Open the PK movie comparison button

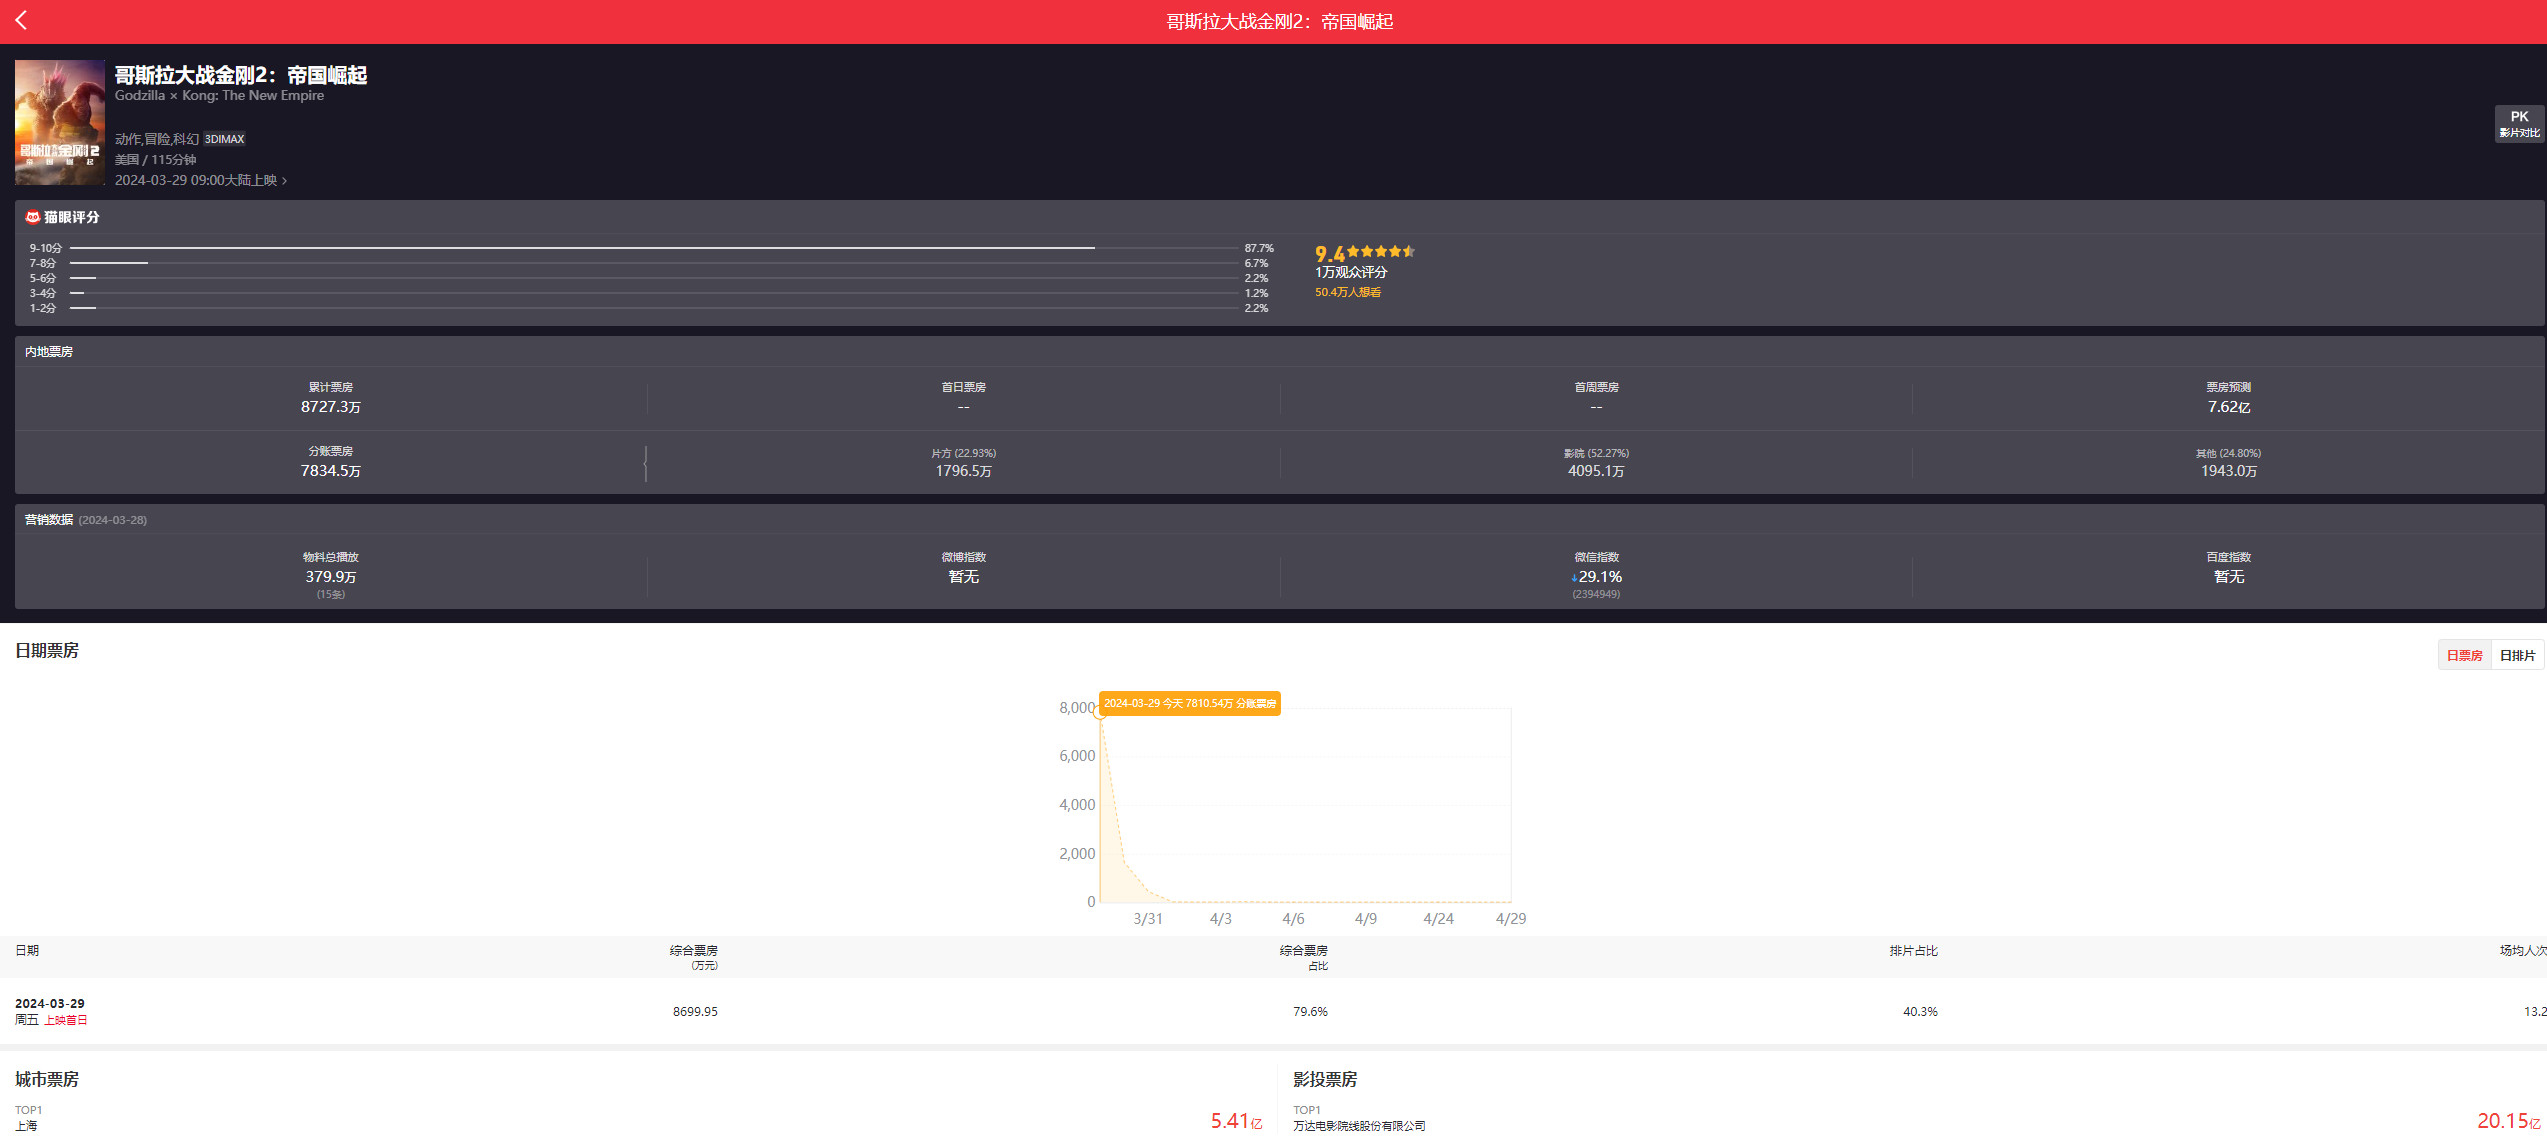2518,124
